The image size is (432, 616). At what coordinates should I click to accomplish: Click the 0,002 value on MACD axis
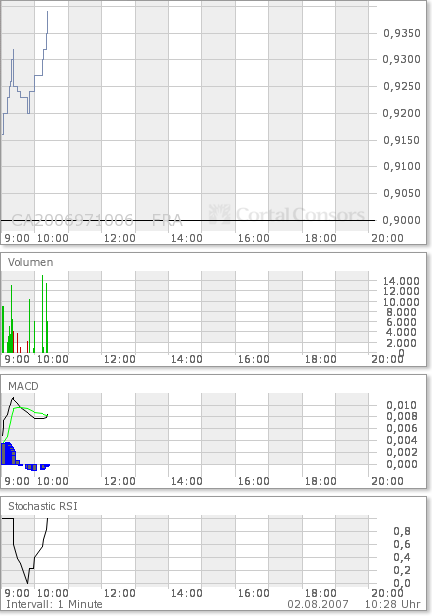401,452
